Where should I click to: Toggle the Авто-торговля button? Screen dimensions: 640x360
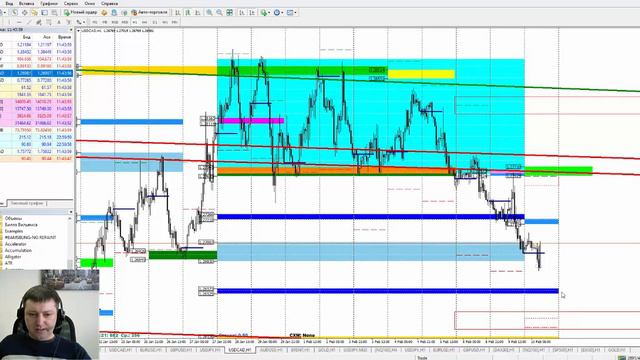click(x=149, y=13)
